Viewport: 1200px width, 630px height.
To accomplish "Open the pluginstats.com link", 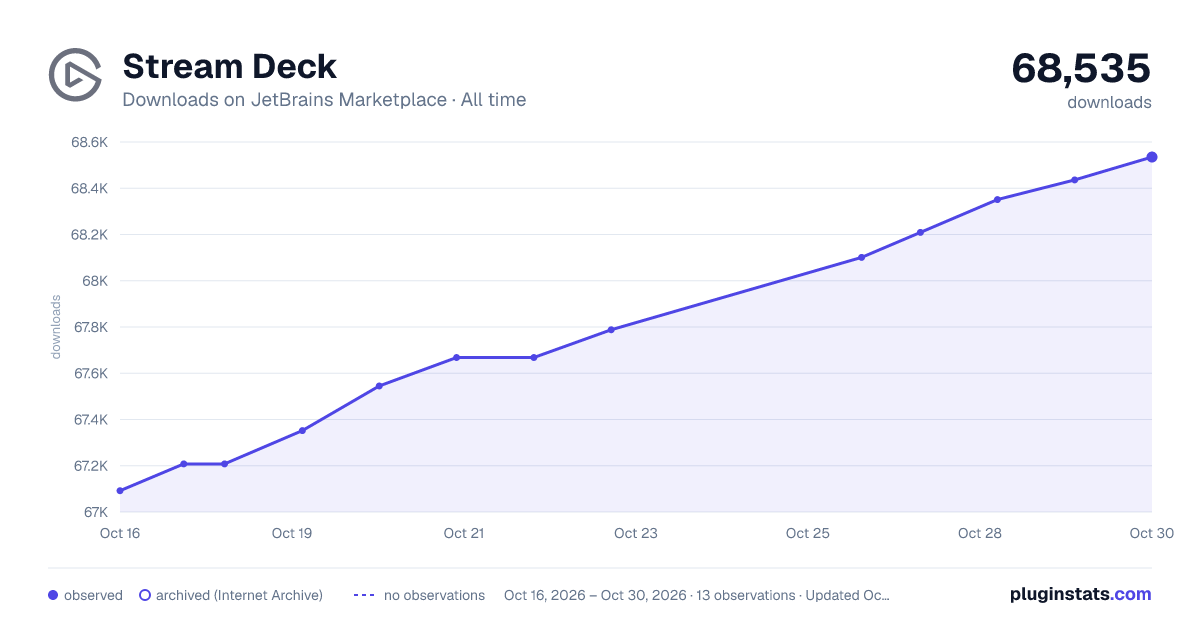I will 1080,594.
